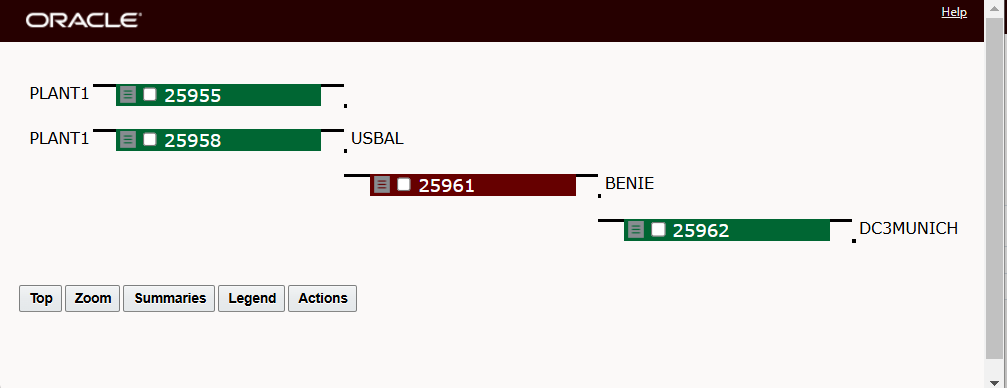Click the scrollbar down arrow
The width and height of the screenshot is (1007, 388).
pyautogui.click(x=994, y=383)
